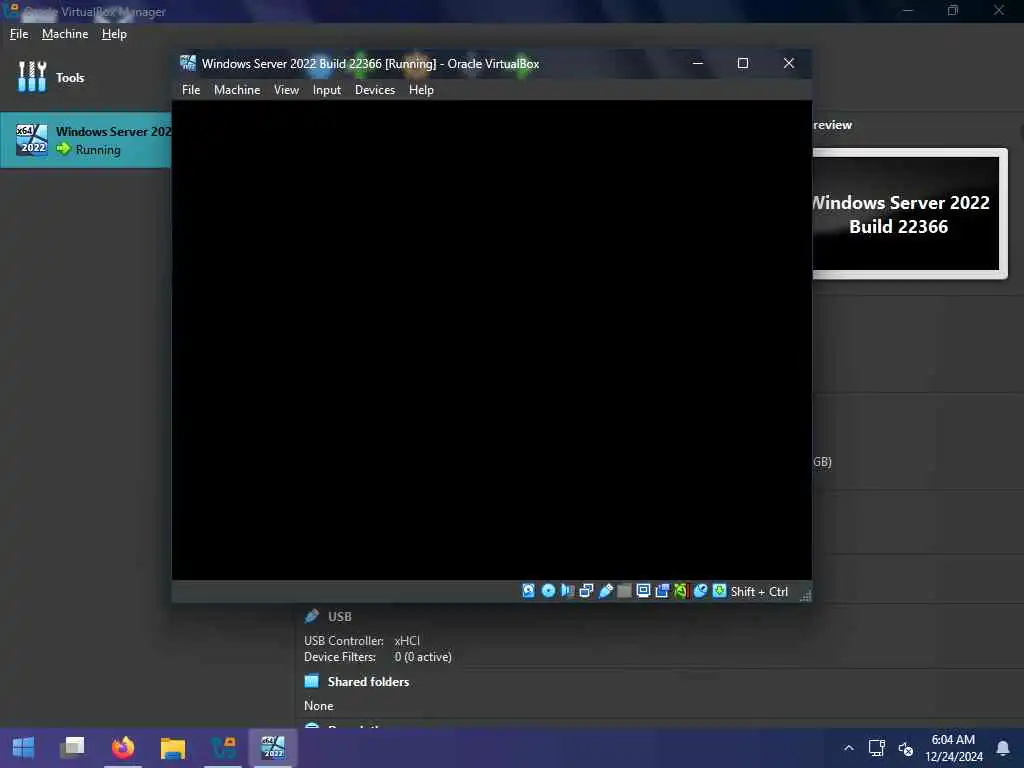Open the network tray icon
1024x768 pixels.
point(876,748)
